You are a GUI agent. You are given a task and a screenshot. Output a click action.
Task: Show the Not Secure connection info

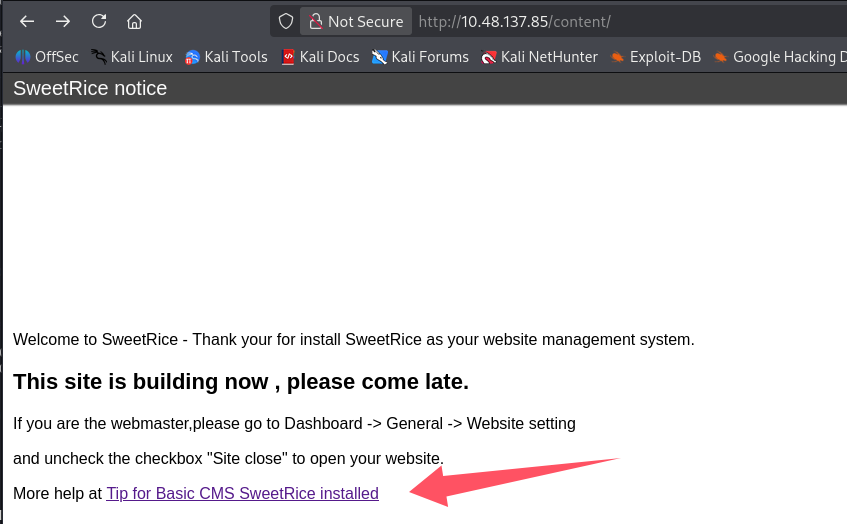coord(356,21)
